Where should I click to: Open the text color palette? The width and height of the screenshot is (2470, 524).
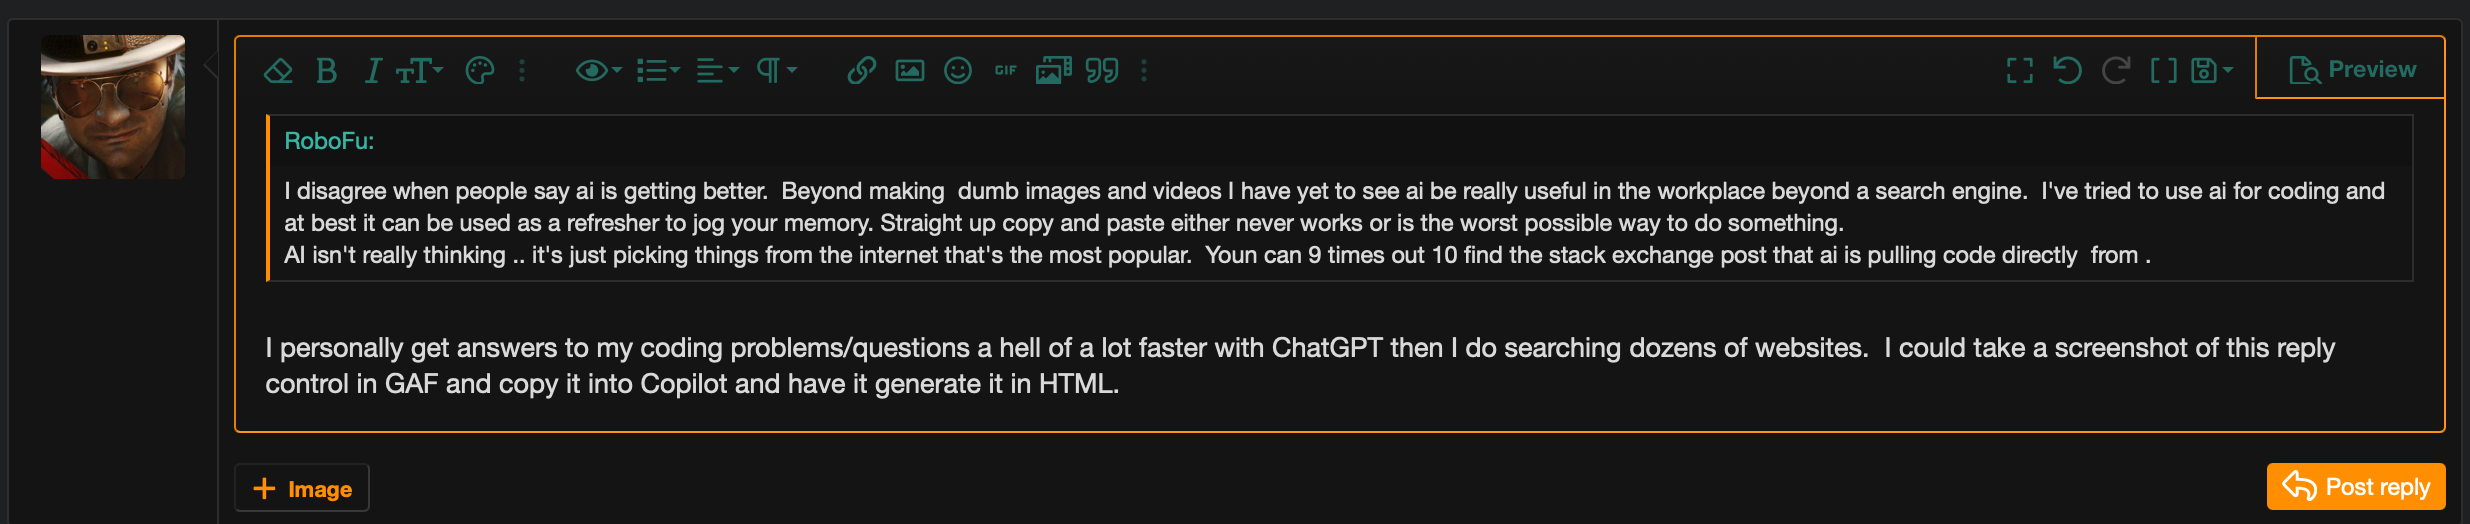[480, 71]
